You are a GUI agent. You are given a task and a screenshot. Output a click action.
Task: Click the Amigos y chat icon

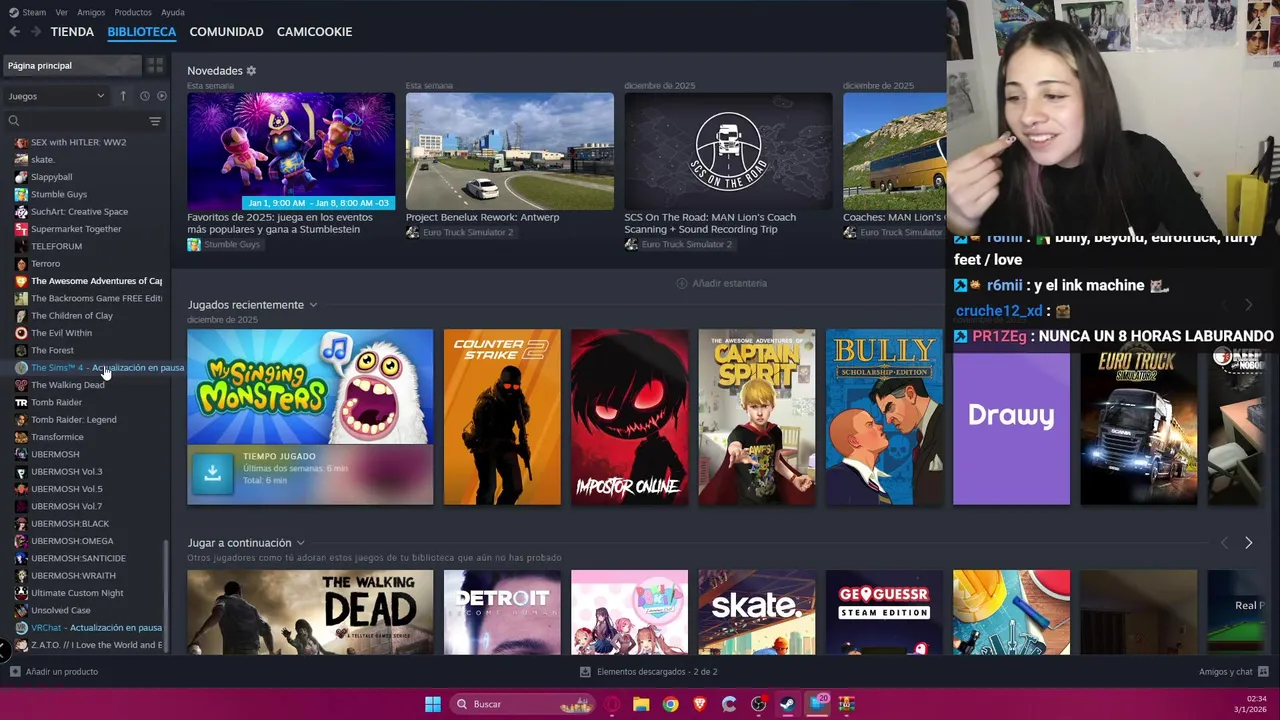(1263, 672)
